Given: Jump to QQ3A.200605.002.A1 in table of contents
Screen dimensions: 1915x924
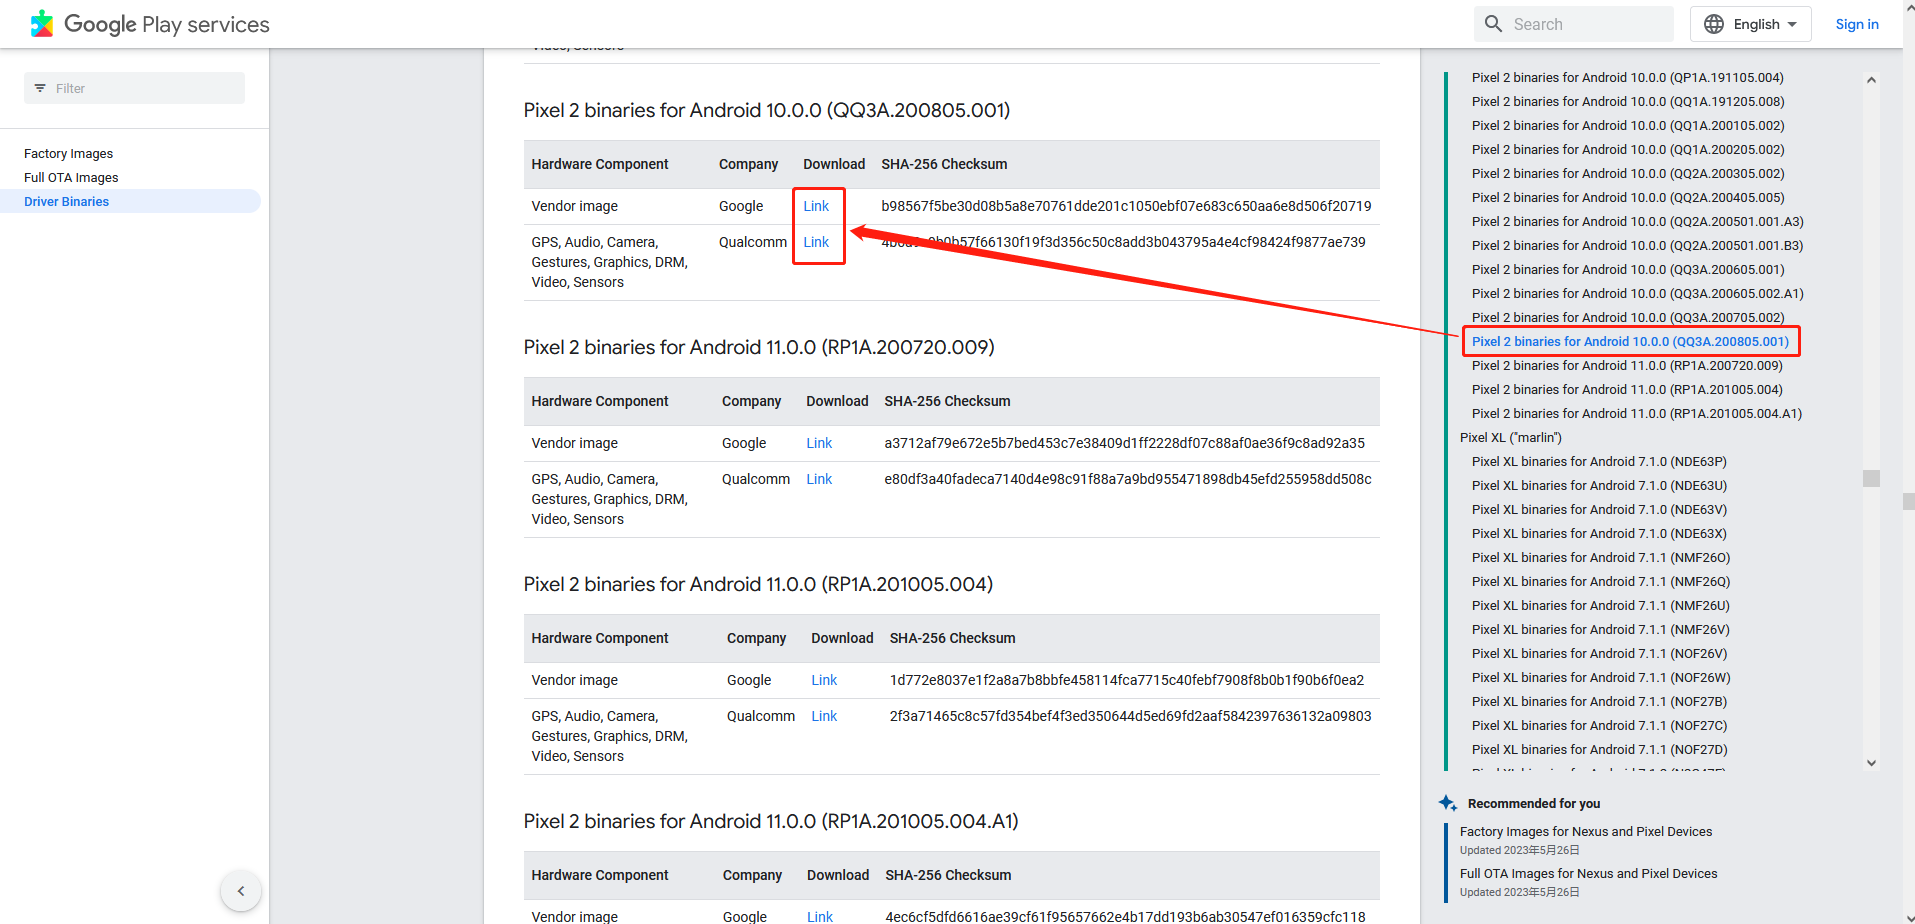Looking at the screenshot, I should click(1638, 293).
